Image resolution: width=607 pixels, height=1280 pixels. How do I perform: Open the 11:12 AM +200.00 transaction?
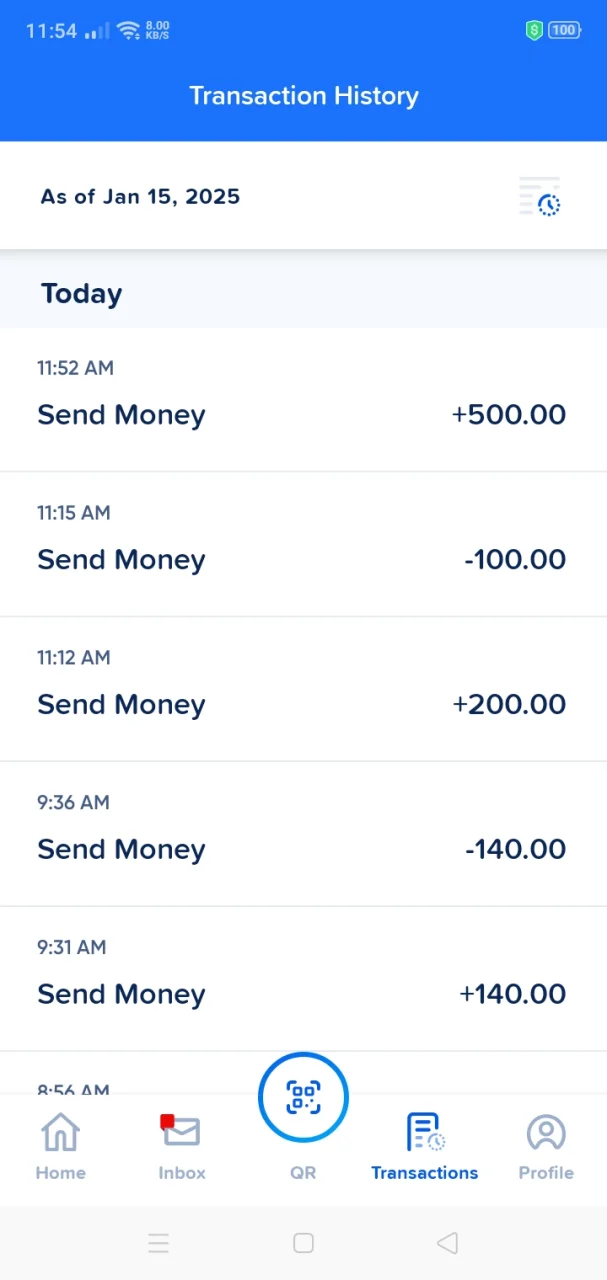tap(303, 689)
